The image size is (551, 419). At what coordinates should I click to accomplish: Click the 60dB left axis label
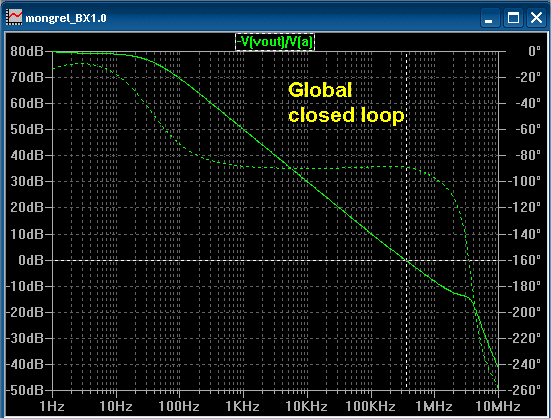(x=27, y=103)
